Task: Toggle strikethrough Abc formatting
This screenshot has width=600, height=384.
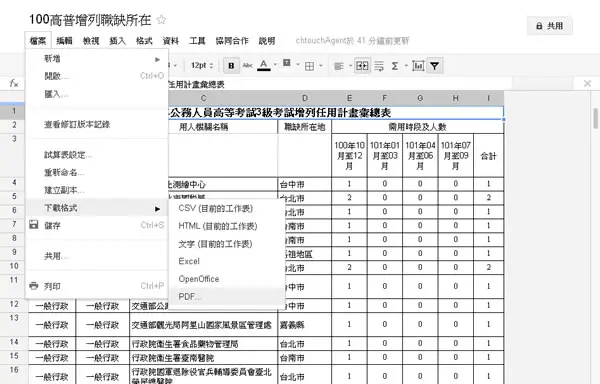Action: point(248,65)
